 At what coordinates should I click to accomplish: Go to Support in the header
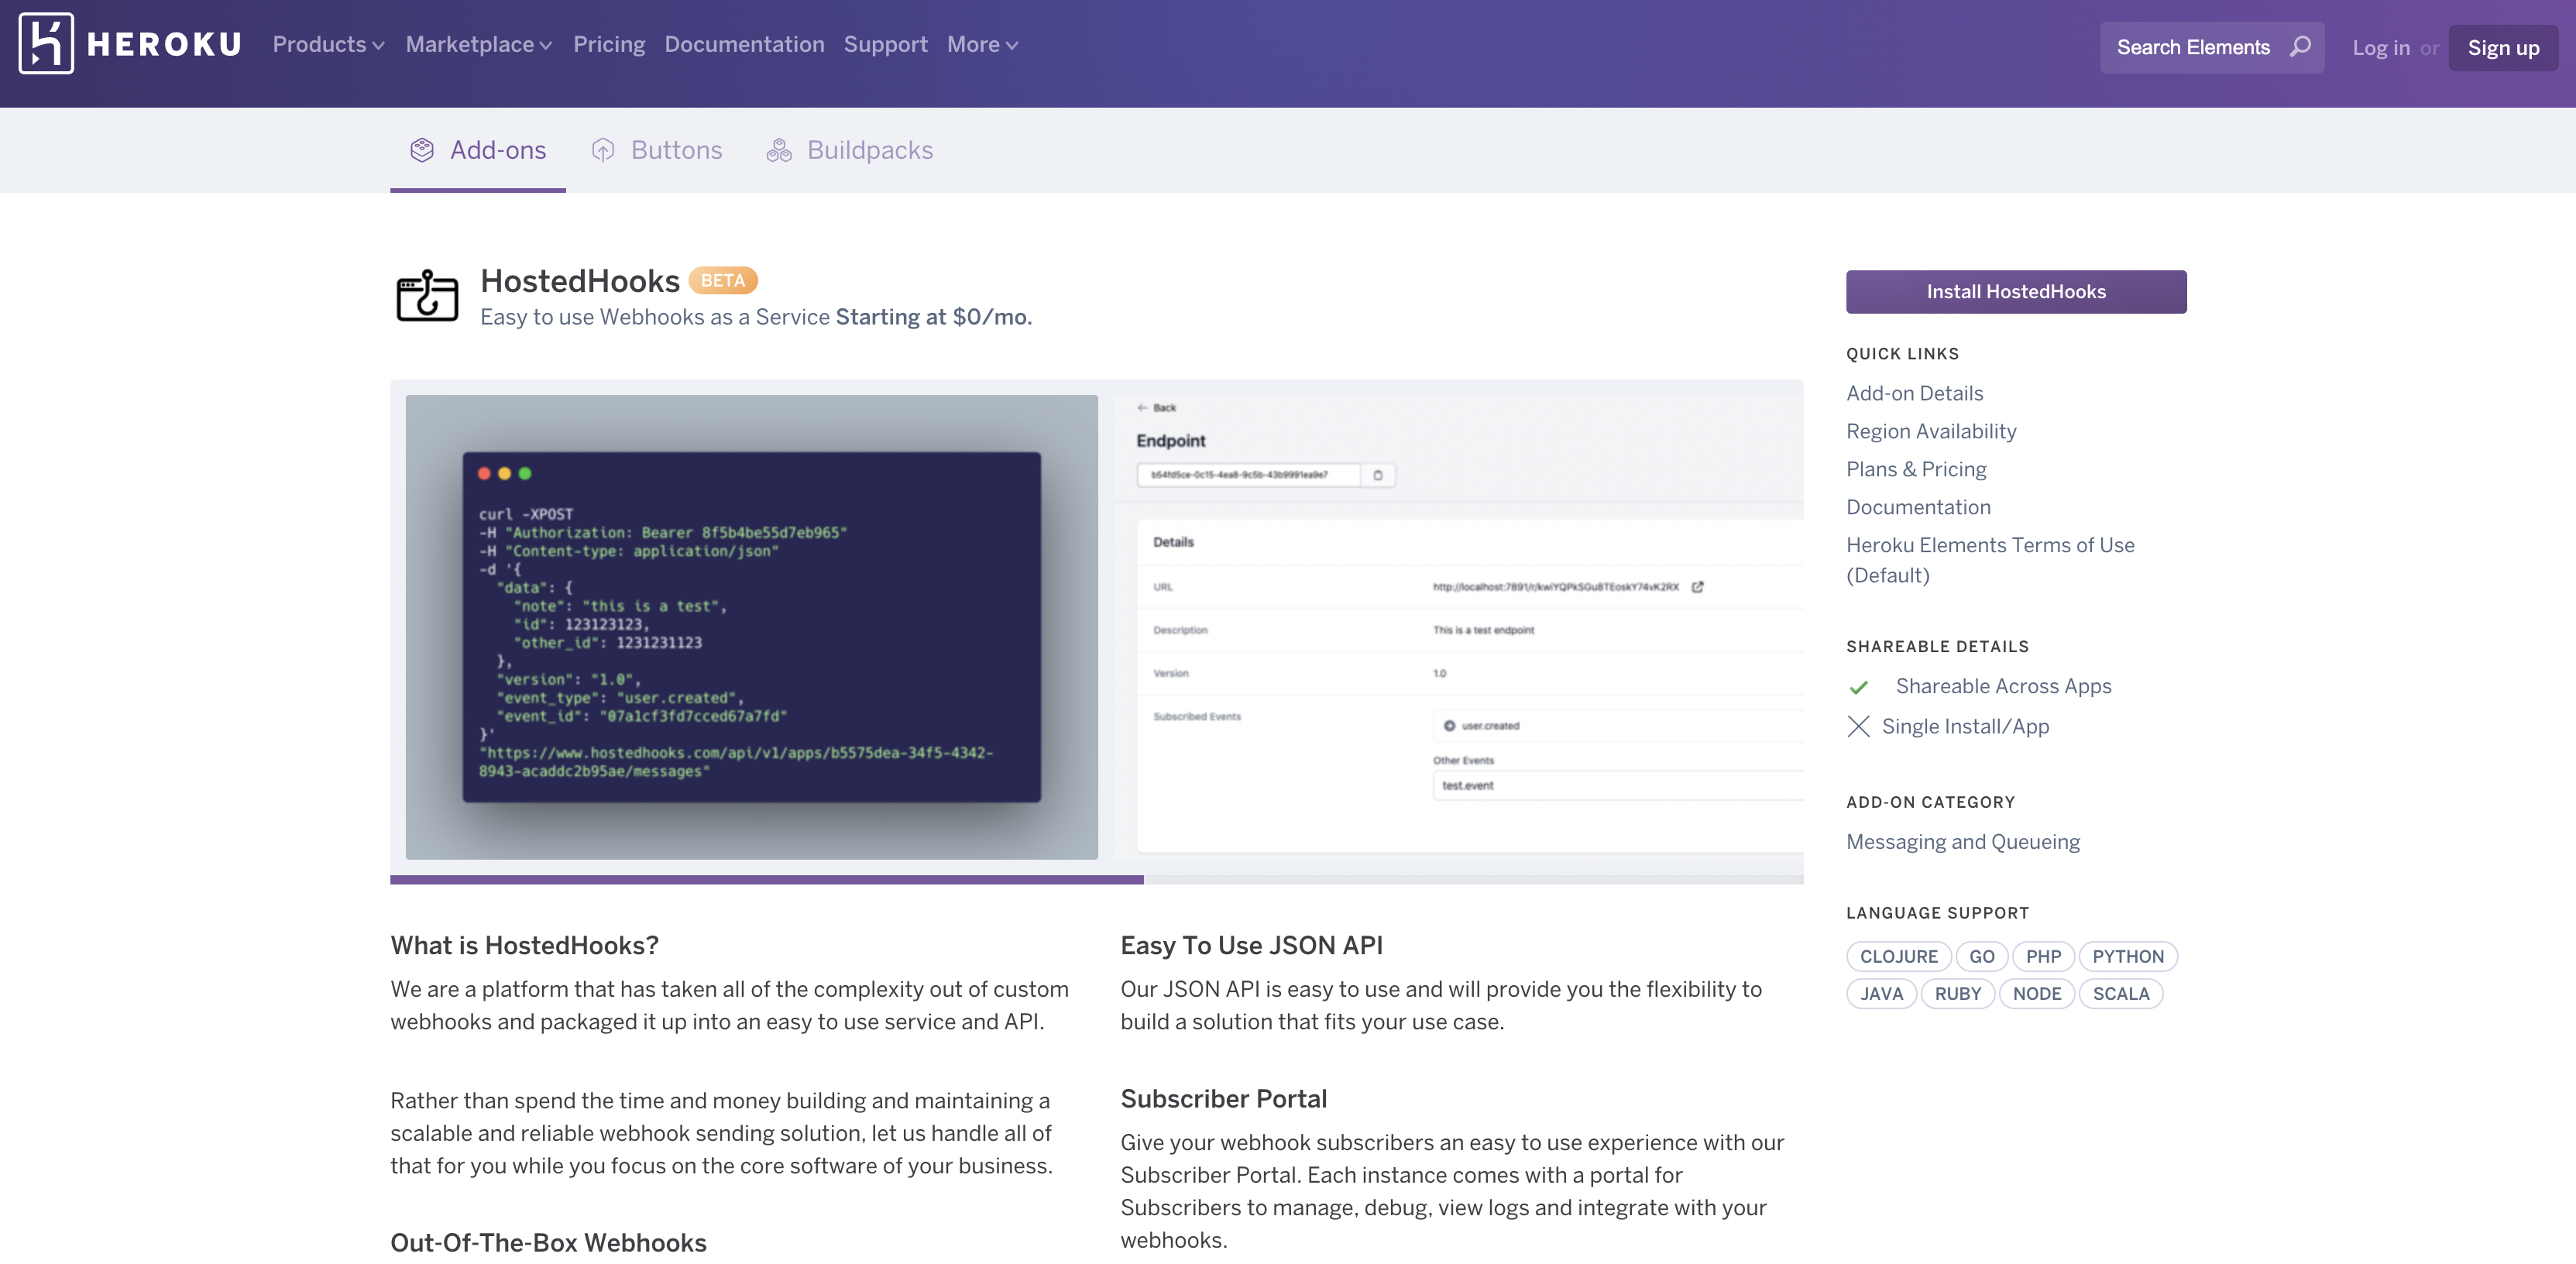[x=885, y=45]
